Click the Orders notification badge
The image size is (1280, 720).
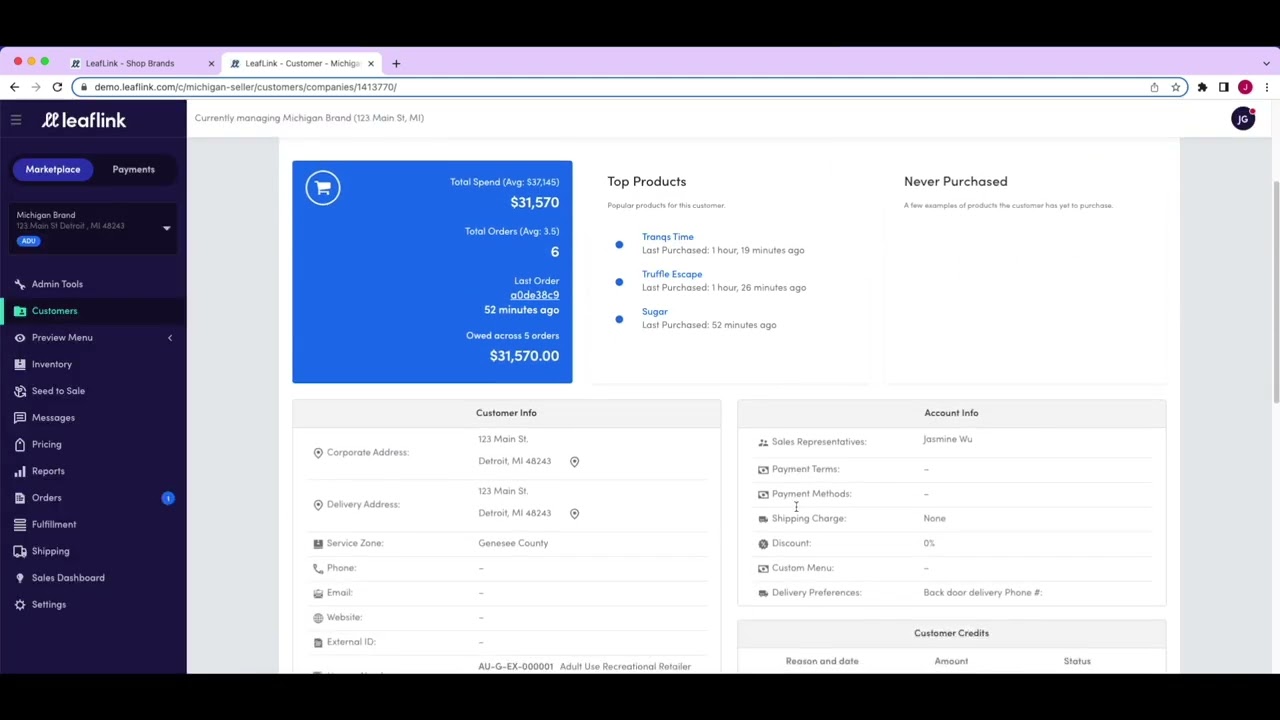click(x=168, y=498)
